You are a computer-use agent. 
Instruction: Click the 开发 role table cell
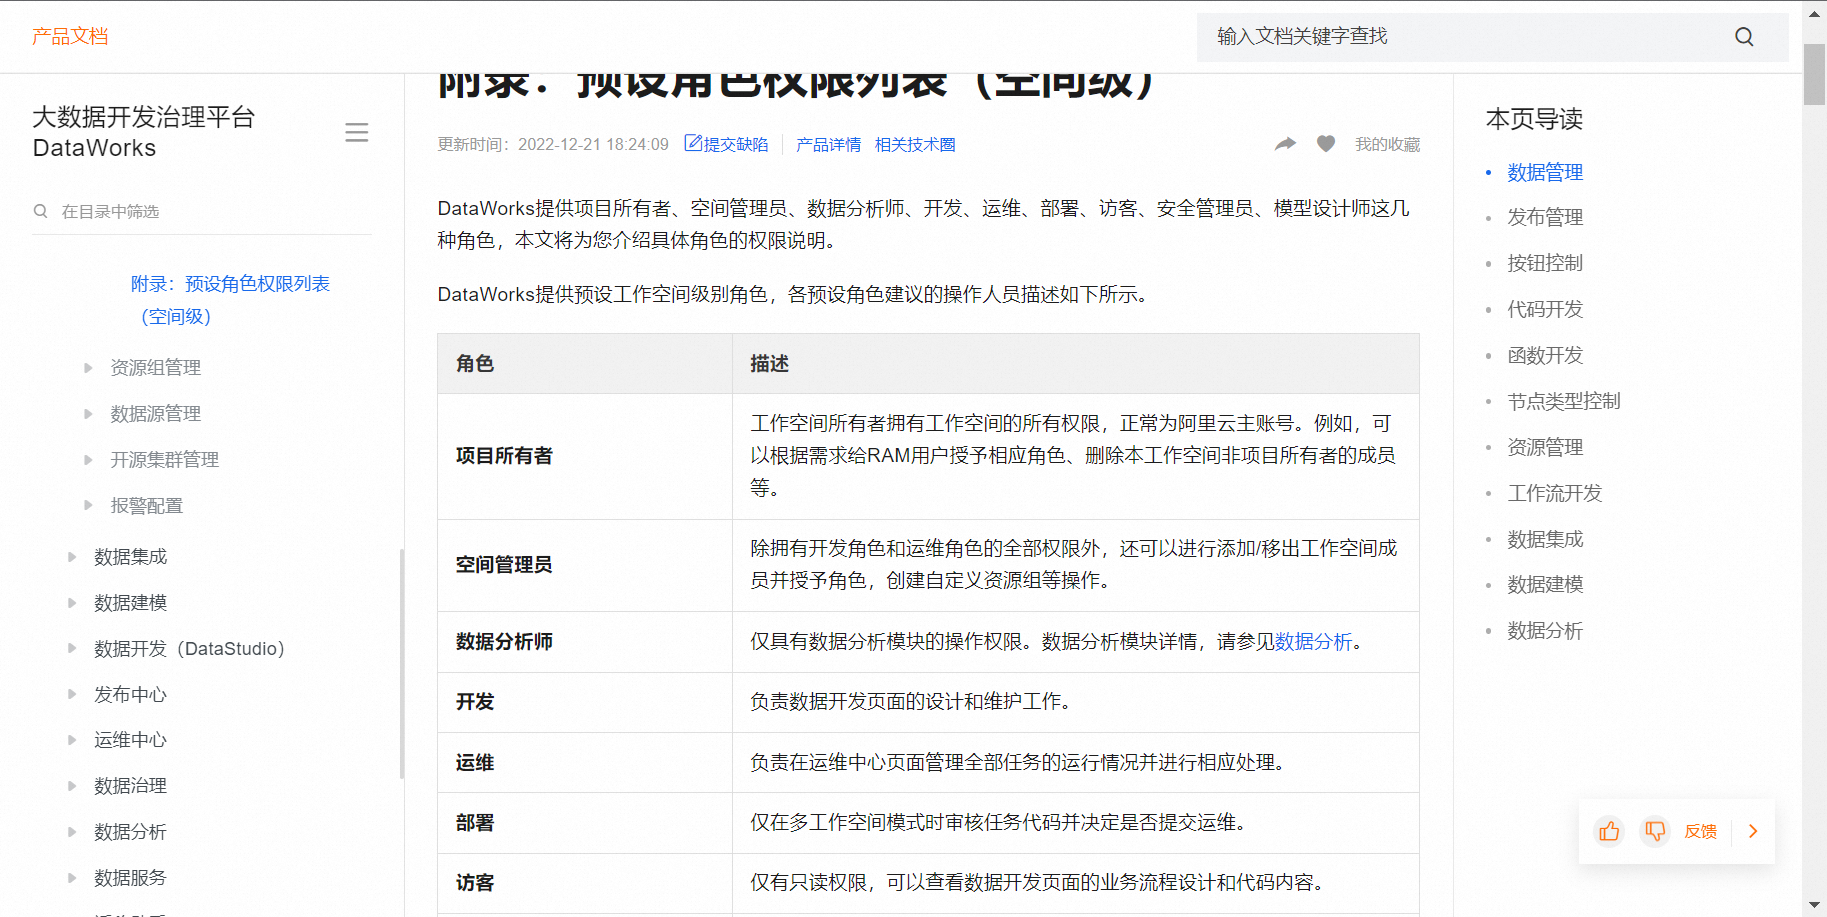click(585, 702)
